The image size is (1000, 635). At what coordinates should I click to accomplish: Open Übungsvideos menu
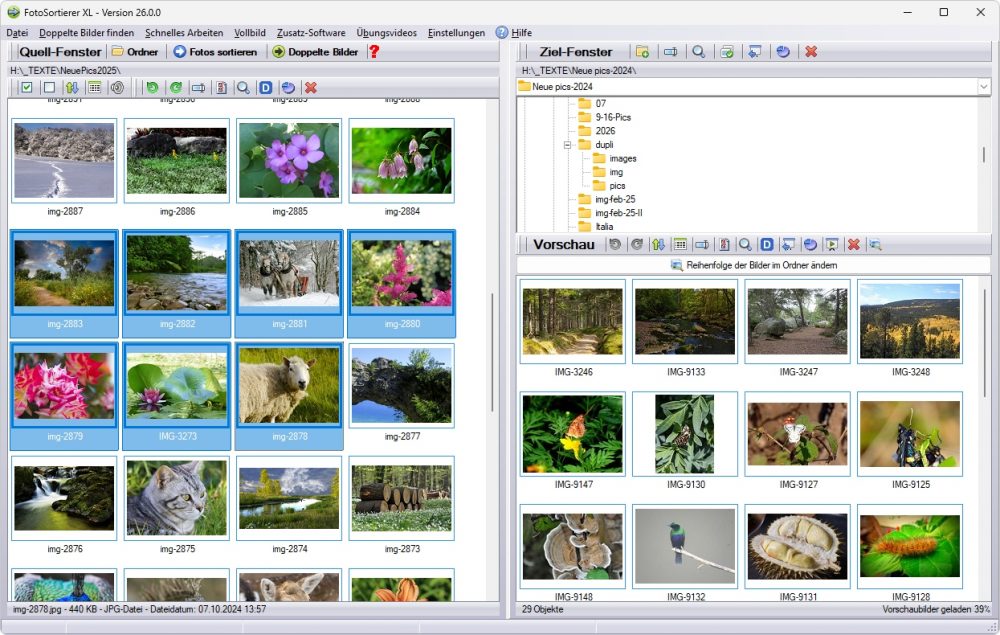click(x=386, y=33)
